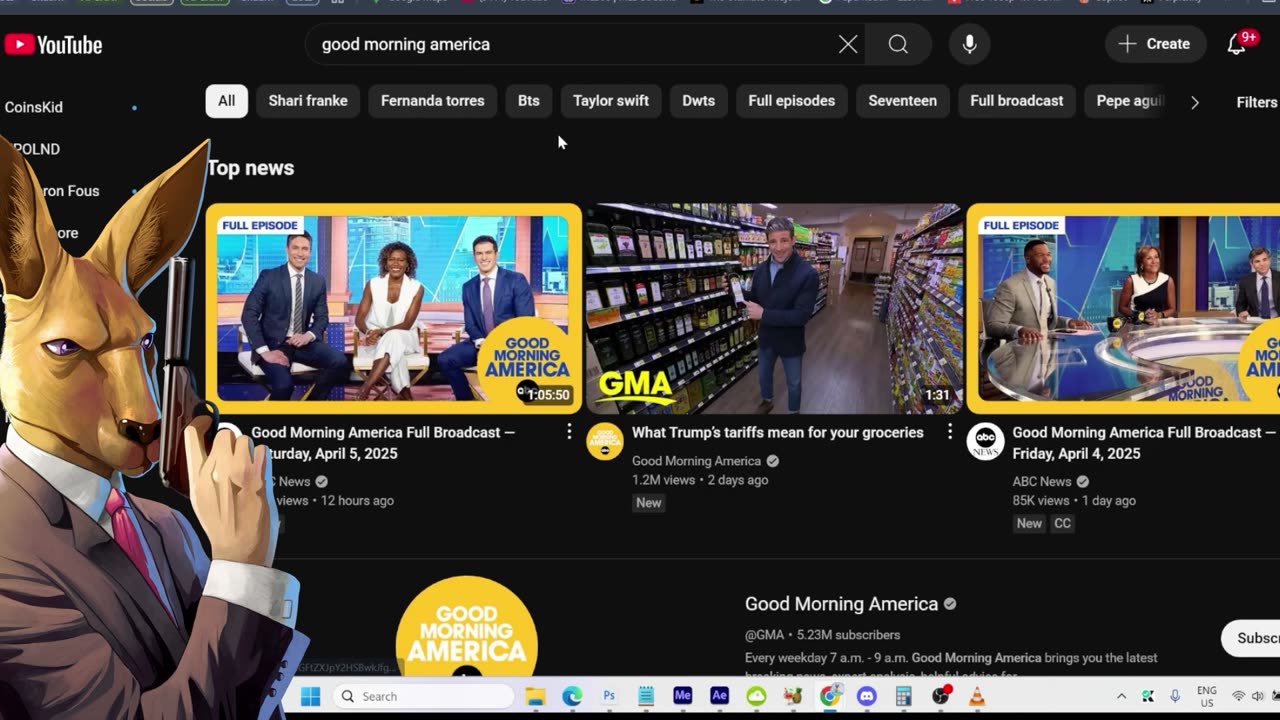Screen dimensions: 1280x720
Task: Open the Friday April 4 broadcast thumbnail
Action: [x=1124, y=308]
